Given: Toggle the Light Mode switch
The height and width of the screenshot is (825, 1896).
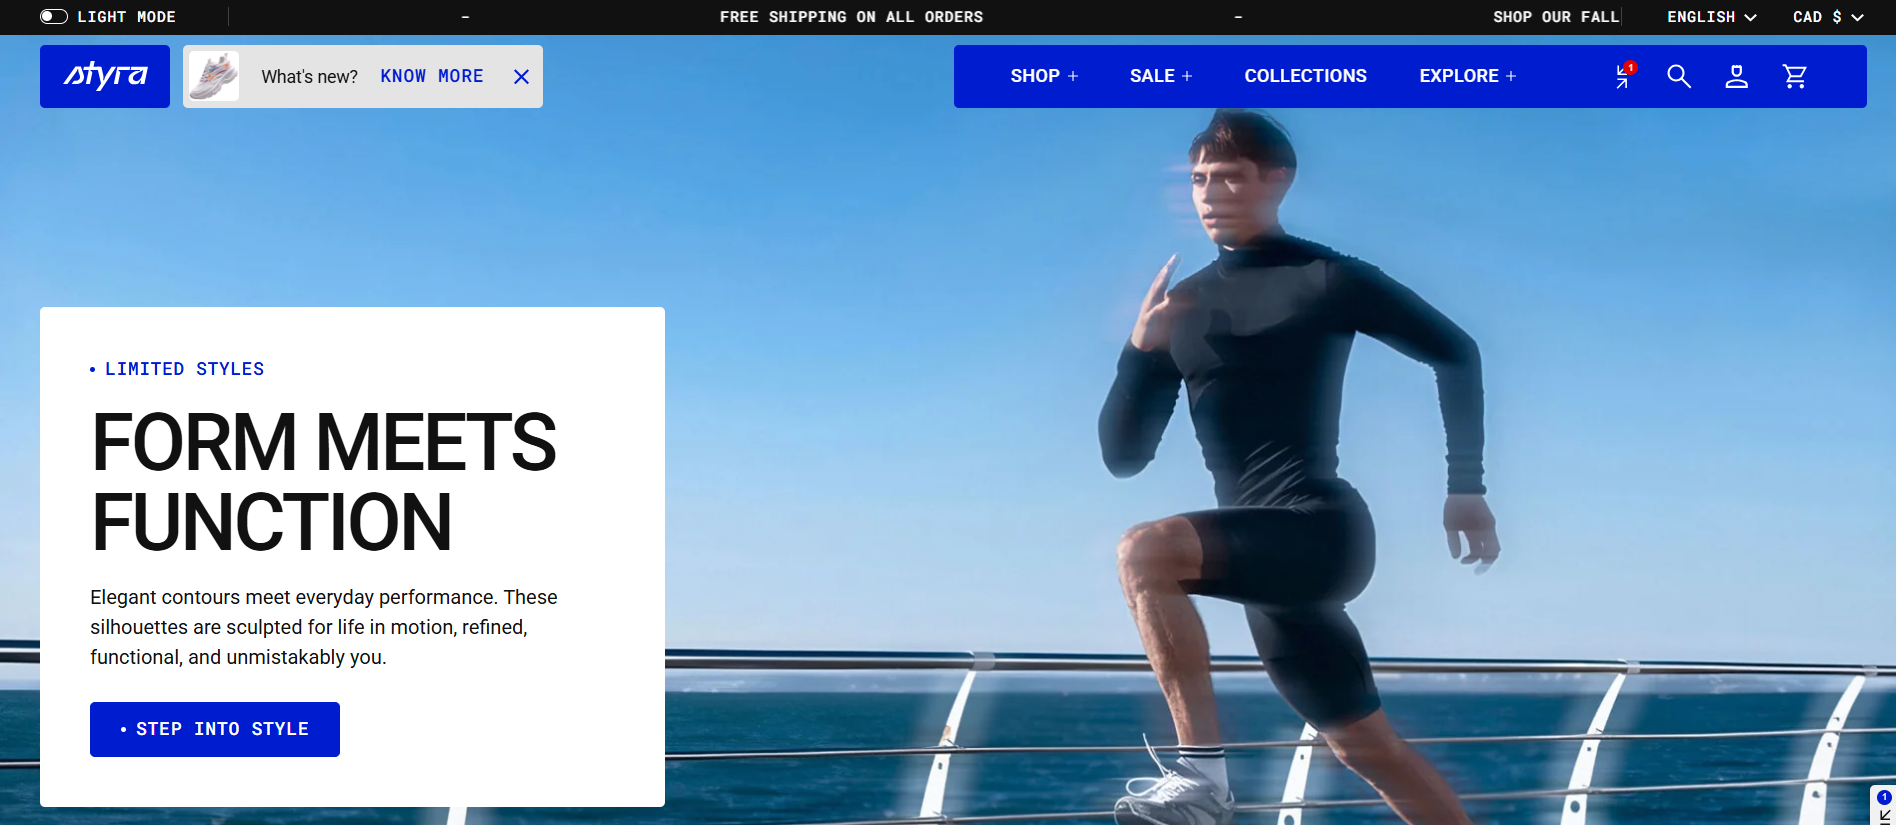Looking at the screenshot, I should pos(54,17).
